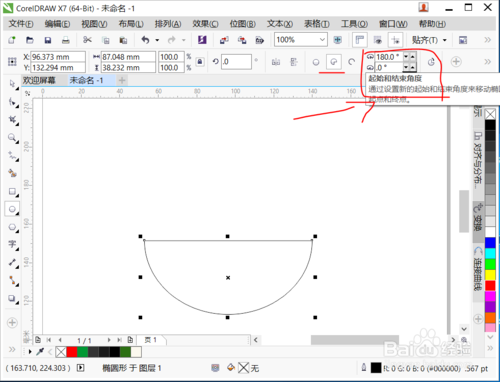Pick the blue swatch in palette
Image resolution: width=500 pixels, height=382 pixels.
[490, 243]
